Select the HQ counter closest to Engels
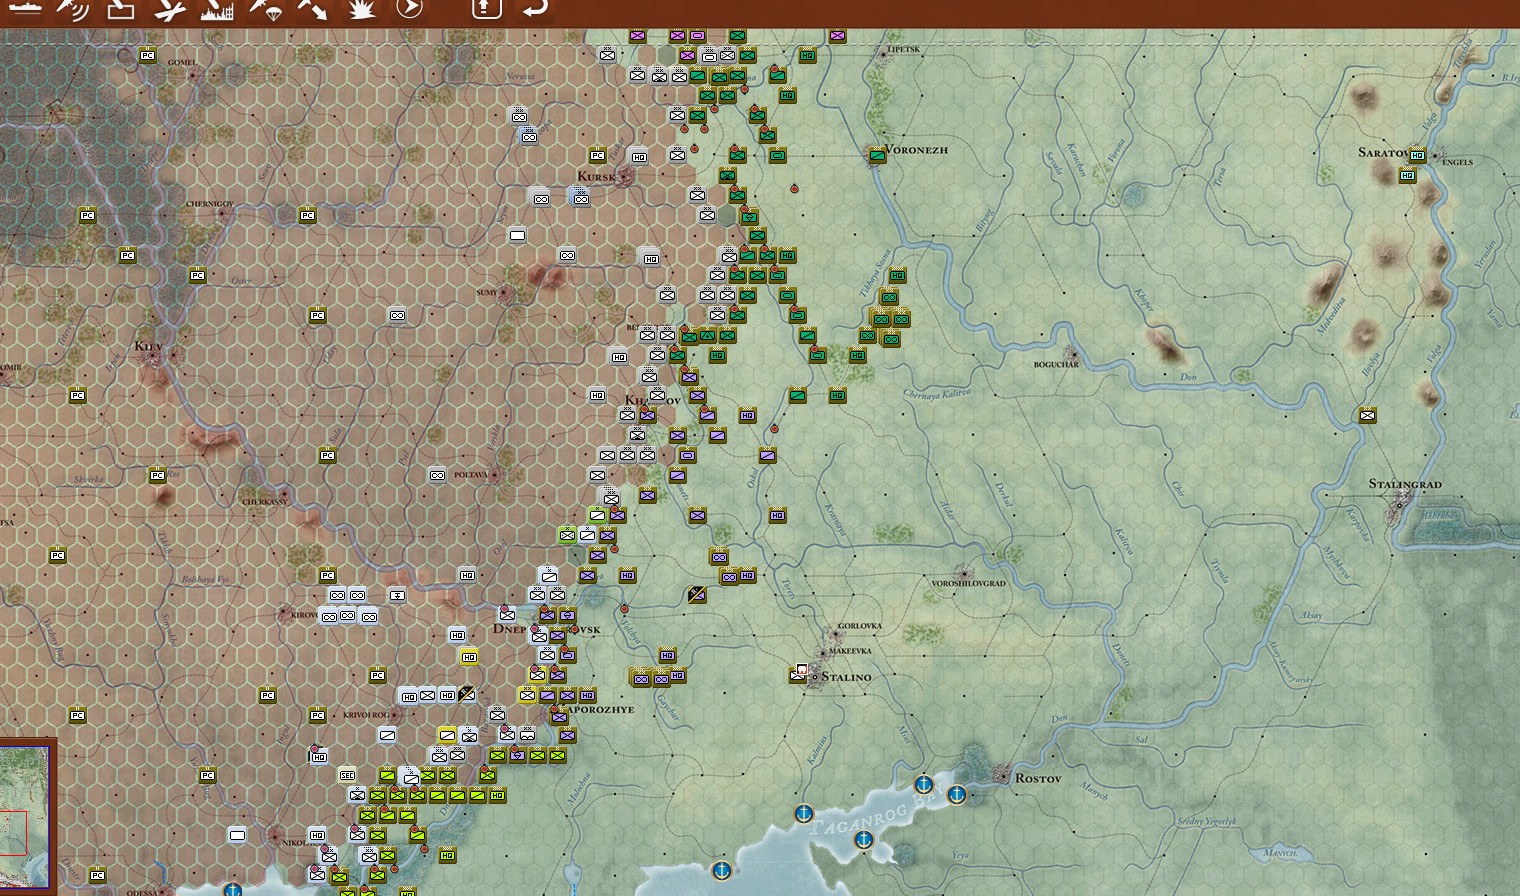The width and height of the screenshot is (1520, 896). [x=1418, y=155]
